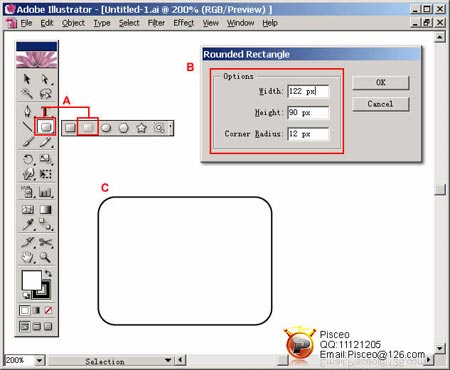Swap fill and stroke colors

[48, 274]
